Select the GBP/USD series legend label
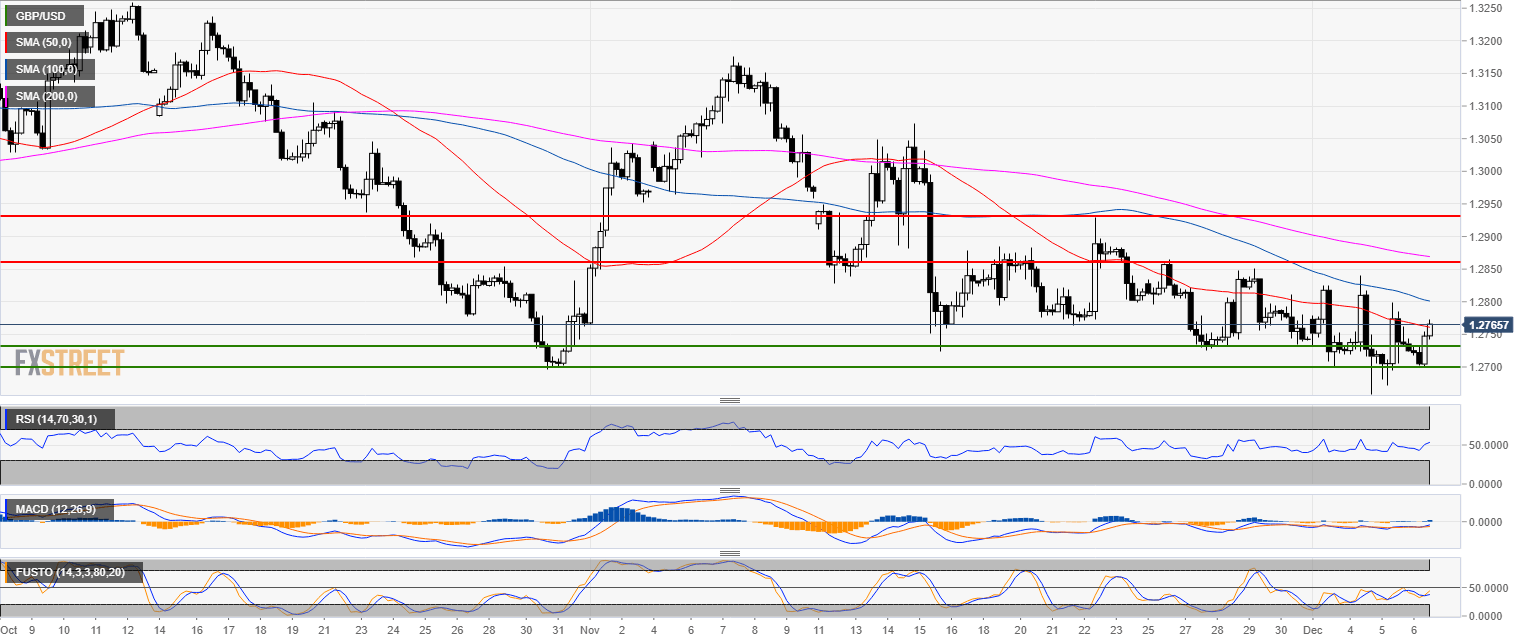The width and height of the screenshot is (1531, 643). click(x=40, y=17)
